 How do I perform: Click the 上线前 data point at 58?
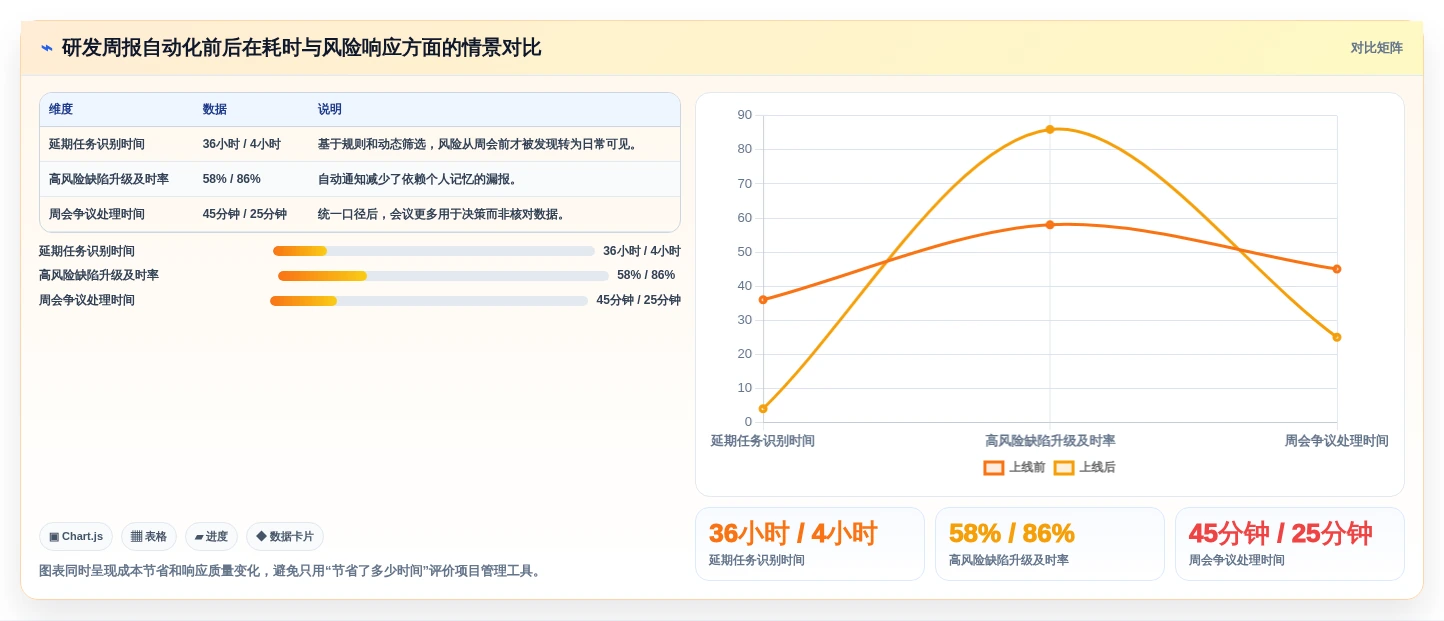(1050, 225)
